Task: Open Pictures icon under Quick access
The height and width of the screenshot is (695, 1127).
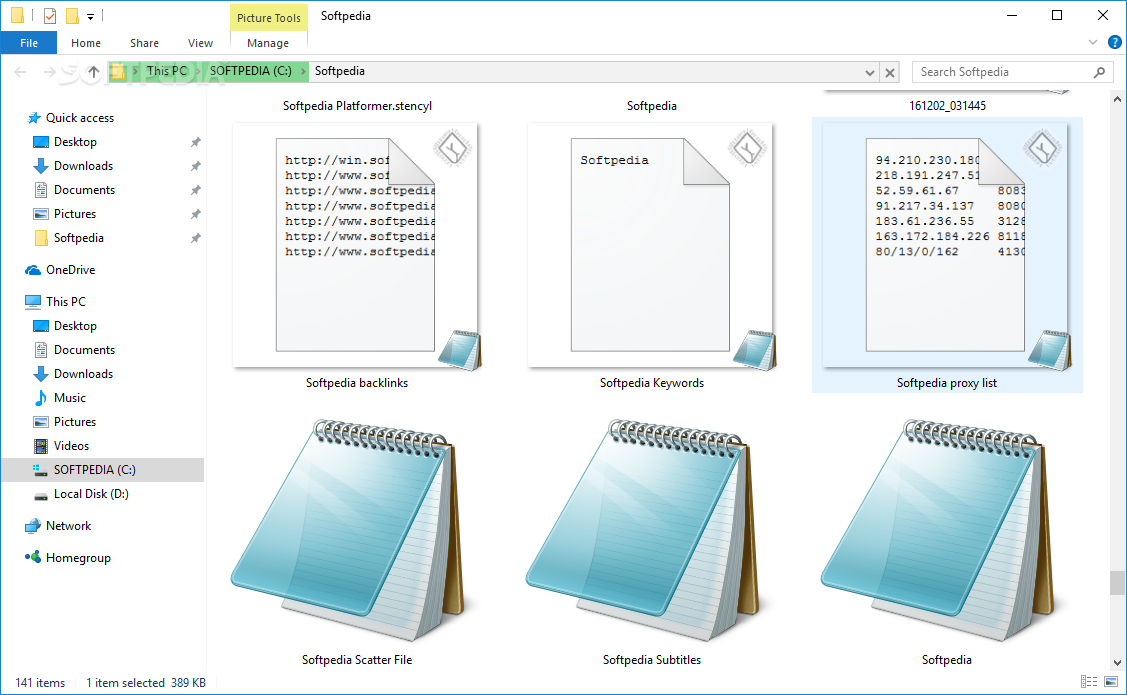Action: click(x=41, y=214)
